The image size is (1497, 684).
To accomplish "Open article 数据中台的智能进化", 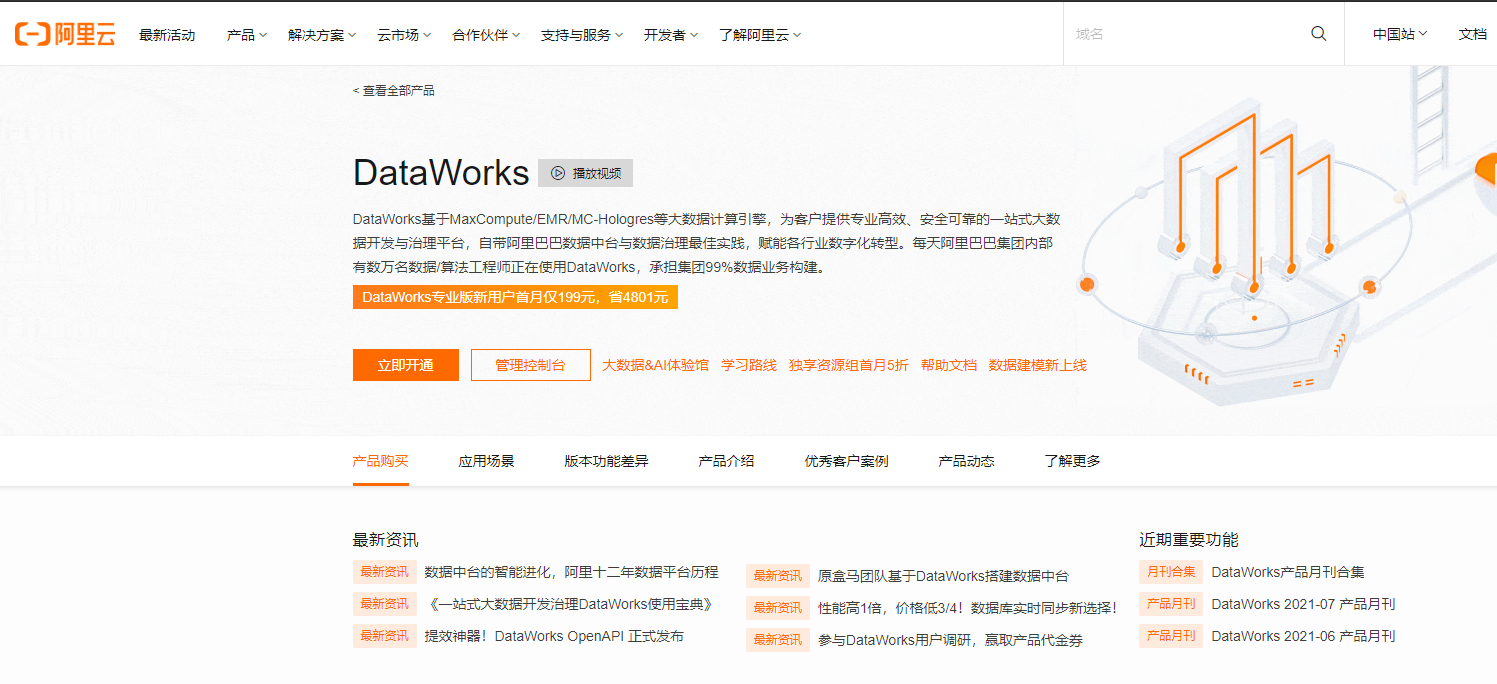I will click(572, 572).
